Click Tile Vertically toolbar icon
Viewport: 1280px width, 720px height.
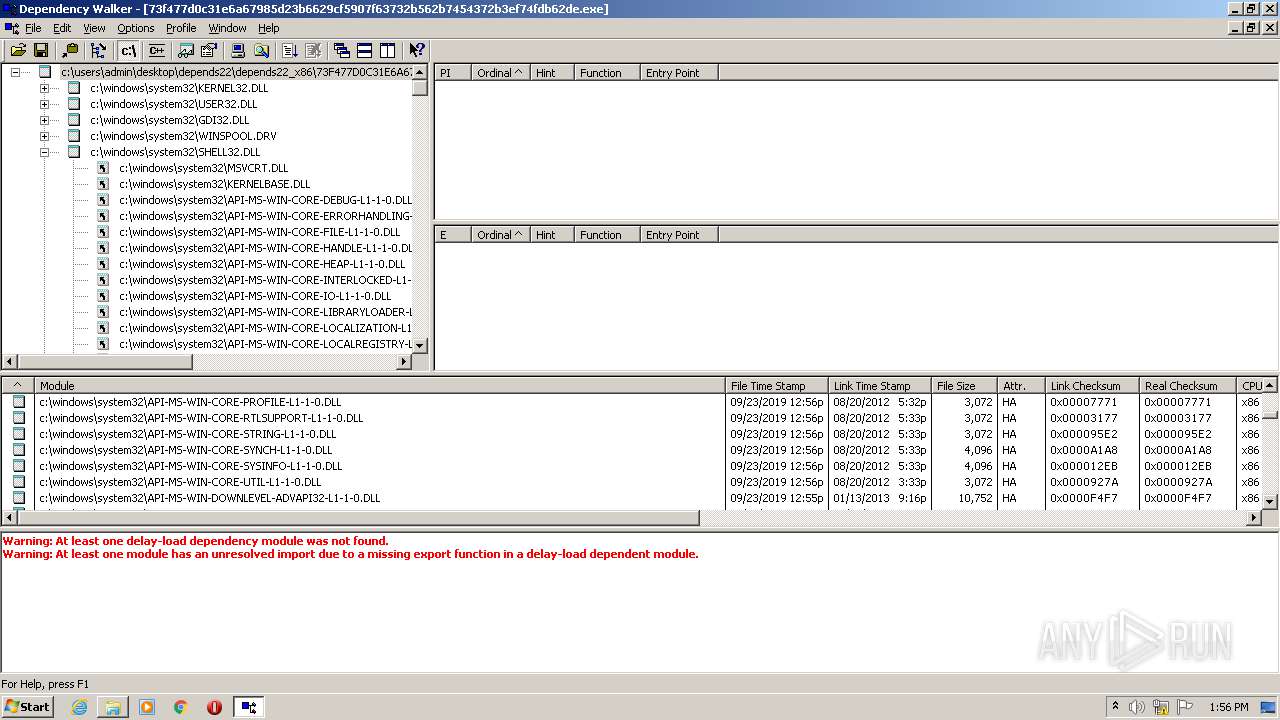click(x=388, y=50)
